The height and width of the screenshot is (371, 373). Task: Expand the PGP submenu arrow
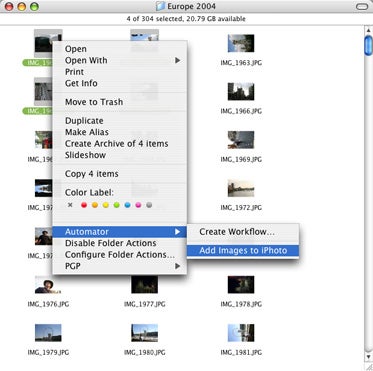point(178,266)
